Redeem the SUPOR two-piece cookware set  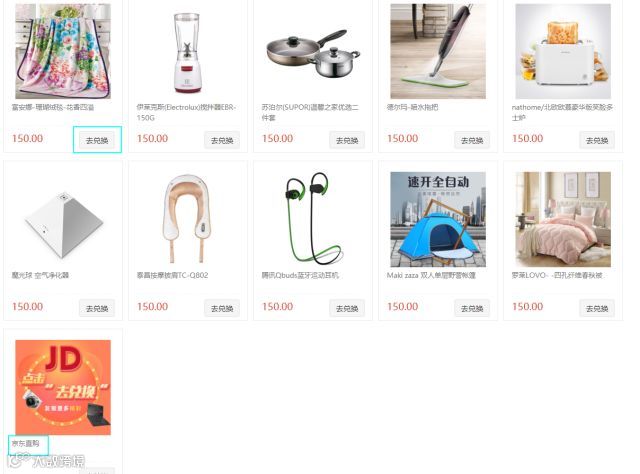point(347,140)
